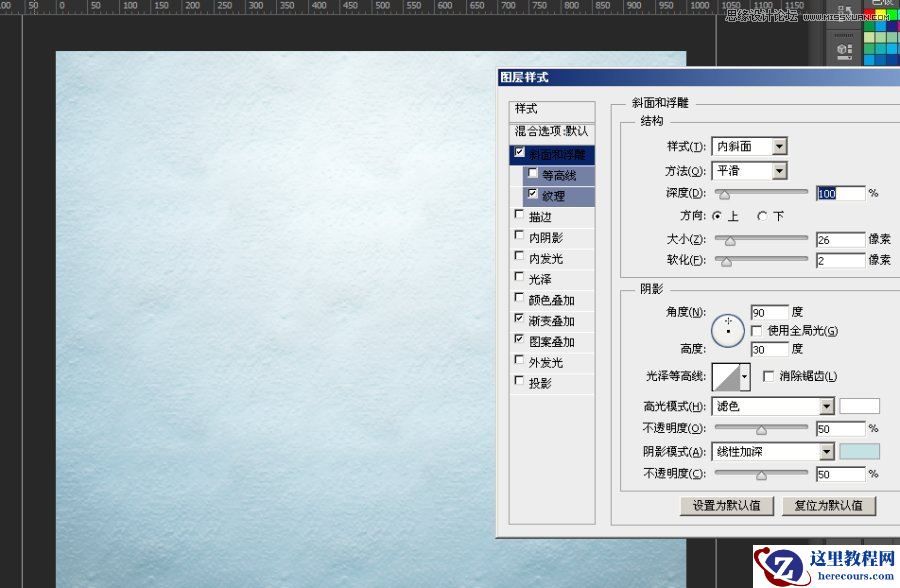Click the shadow angle dial control
This screenshot has height=588, width=900.
point(728,330)
